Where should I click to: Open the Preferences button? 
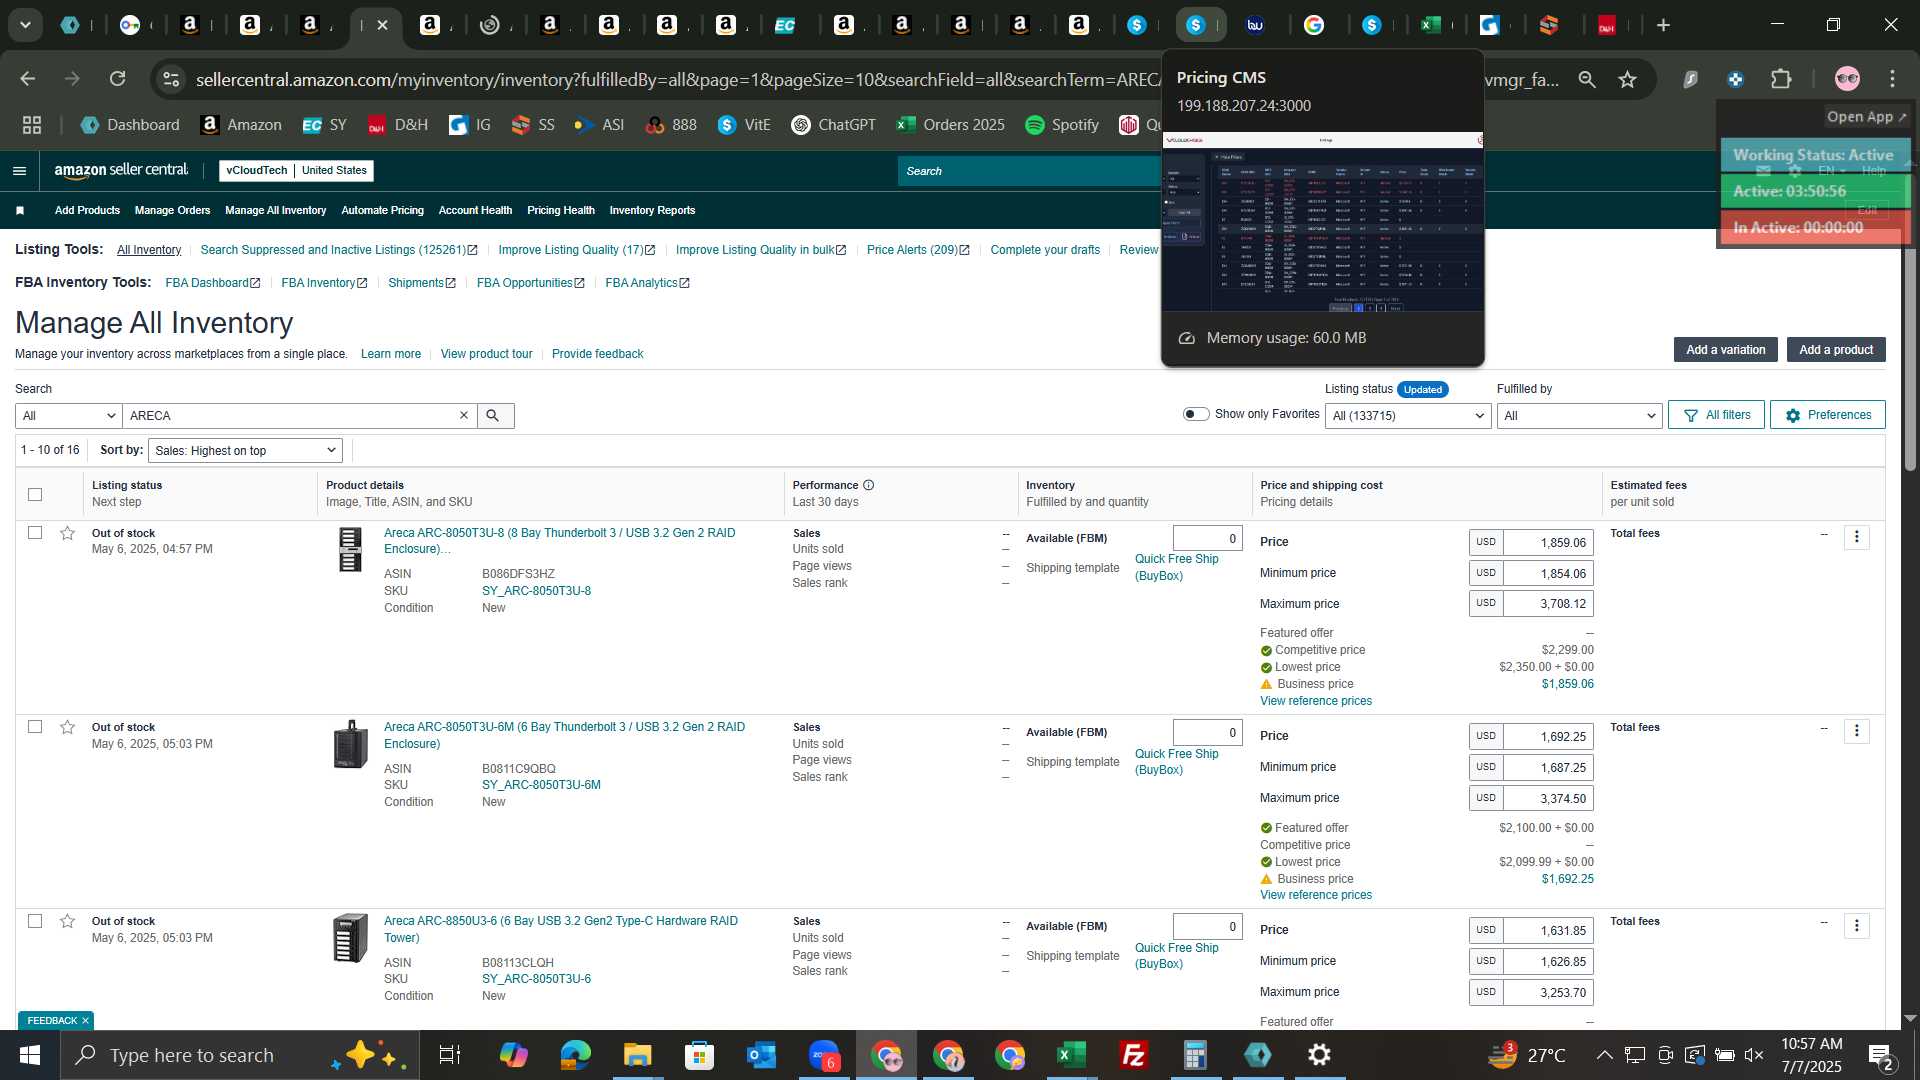coord(1827,415)
